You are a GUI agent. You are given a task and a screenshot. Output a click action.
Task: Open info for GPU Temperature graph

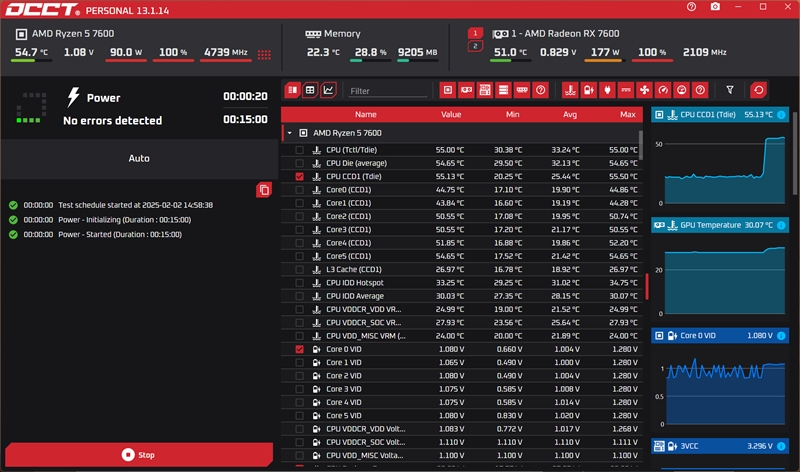click(x=781, y=225)
